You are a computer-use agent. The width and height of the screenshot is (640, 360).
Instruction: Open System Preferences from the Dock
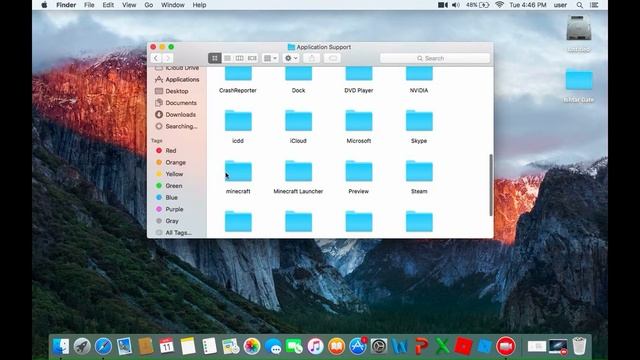pos(379,346)
